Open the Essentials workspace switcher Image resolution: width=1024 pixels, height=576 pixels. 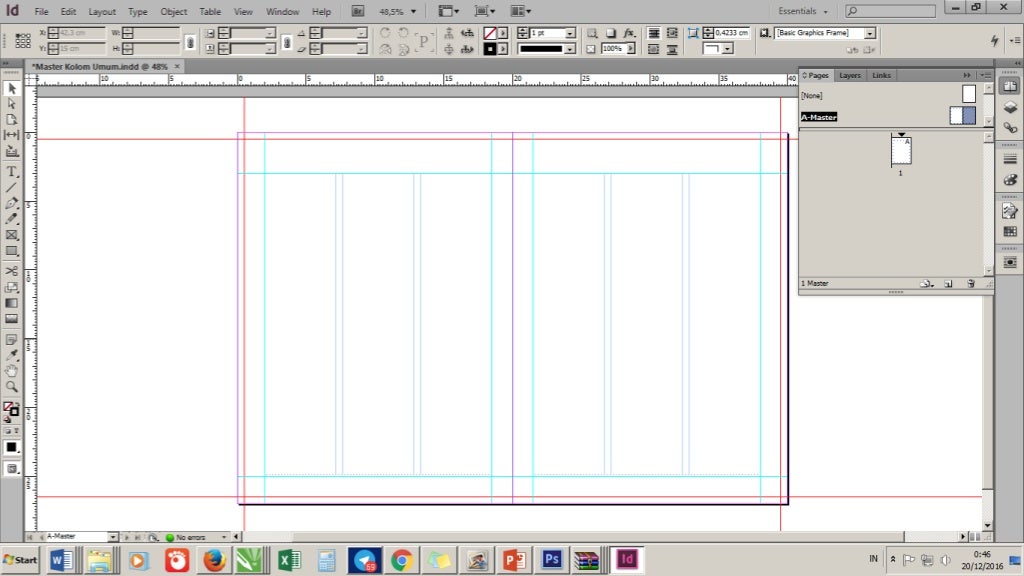pos(803,11)
